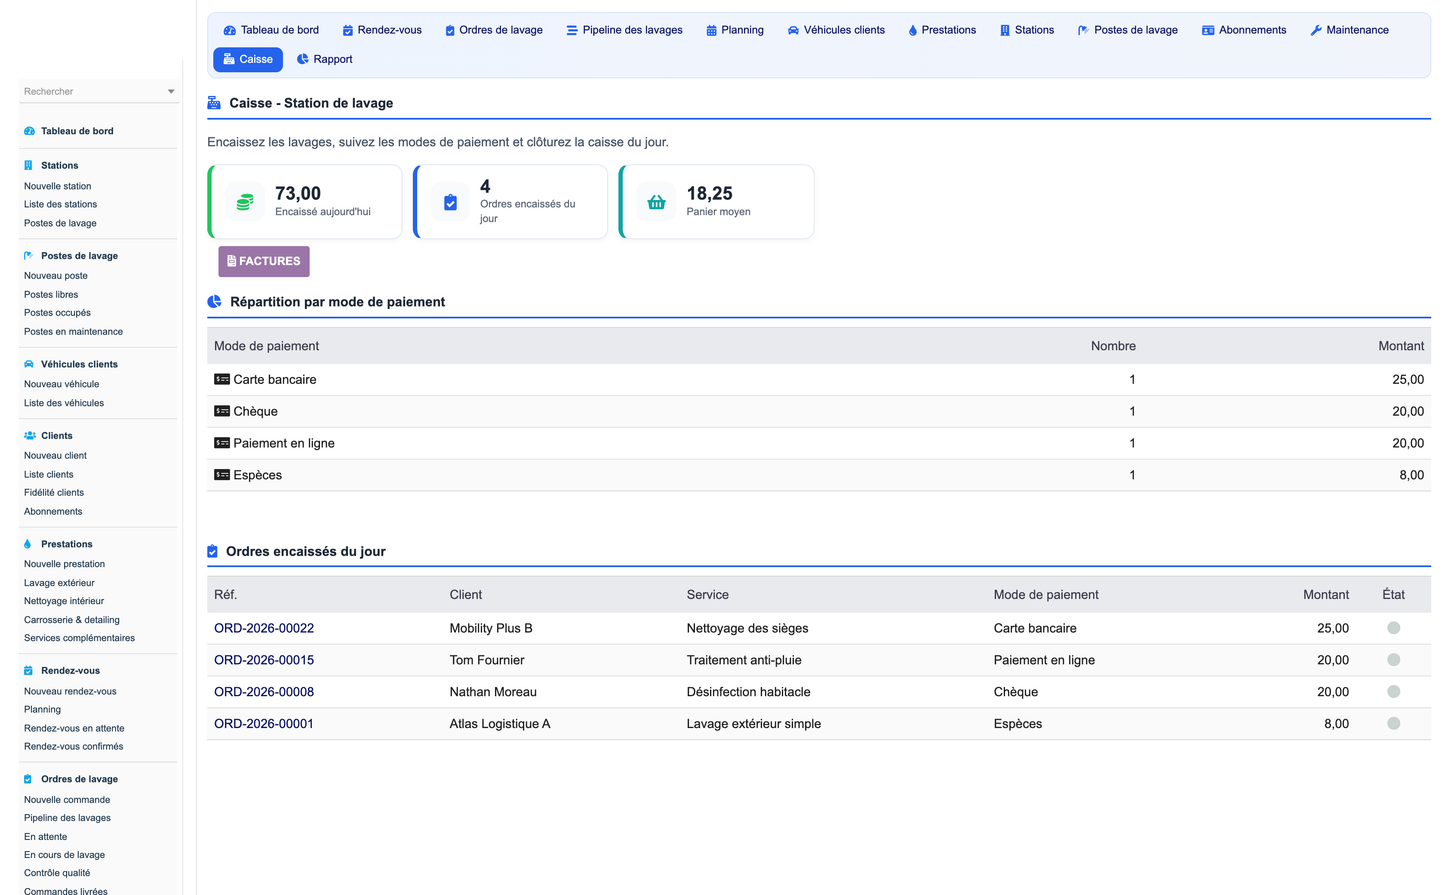Open the Rechercher dropdown arrow

[x=171, y=92]
